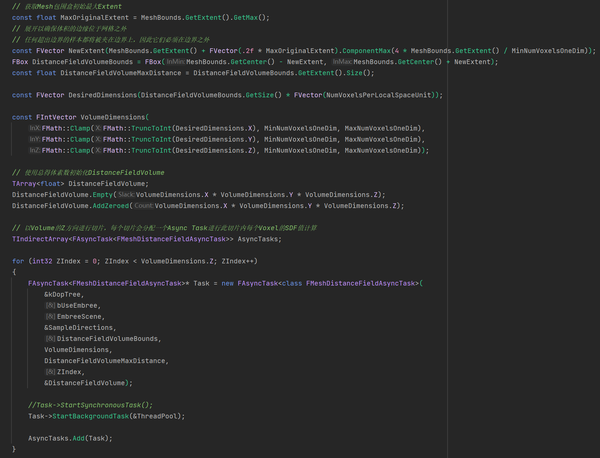600x458 pixels.
Task: Select the InMax parameter hint
Action: 342,62
